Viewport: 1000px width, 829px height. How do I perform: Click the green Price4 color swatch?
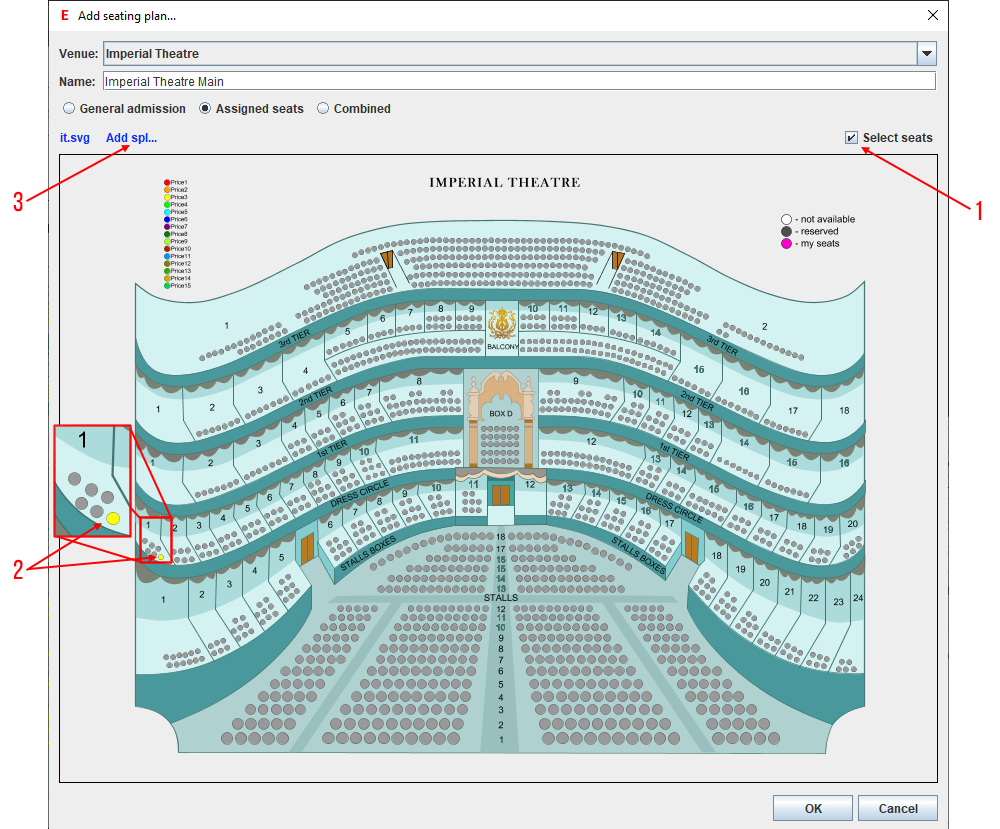tap(167, 205)
